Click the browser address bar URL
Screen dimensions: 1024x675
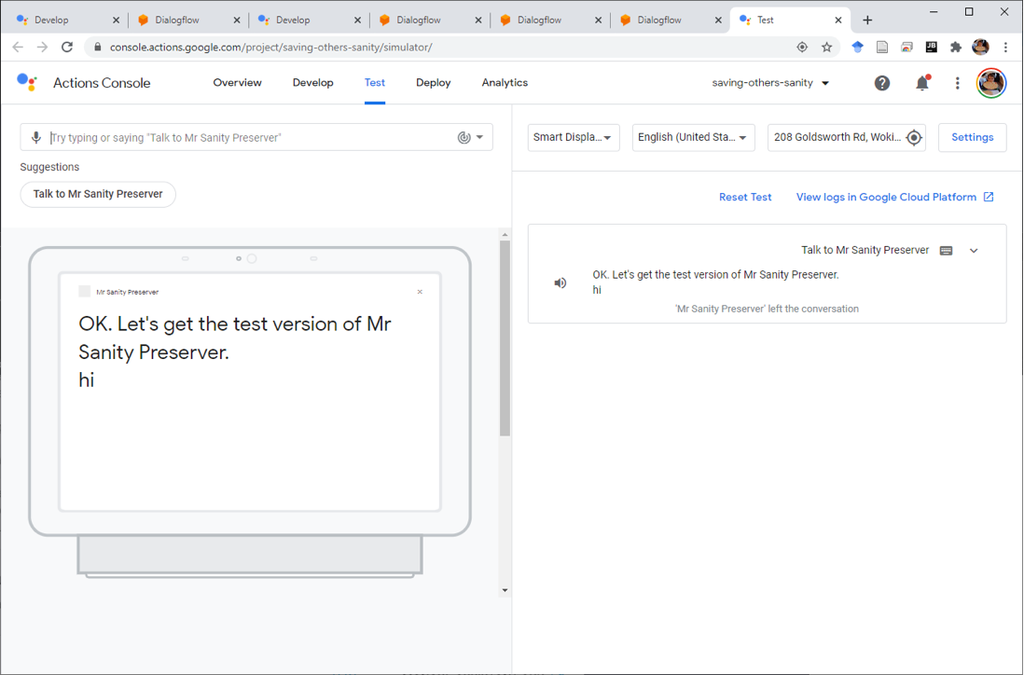(270, 47)
